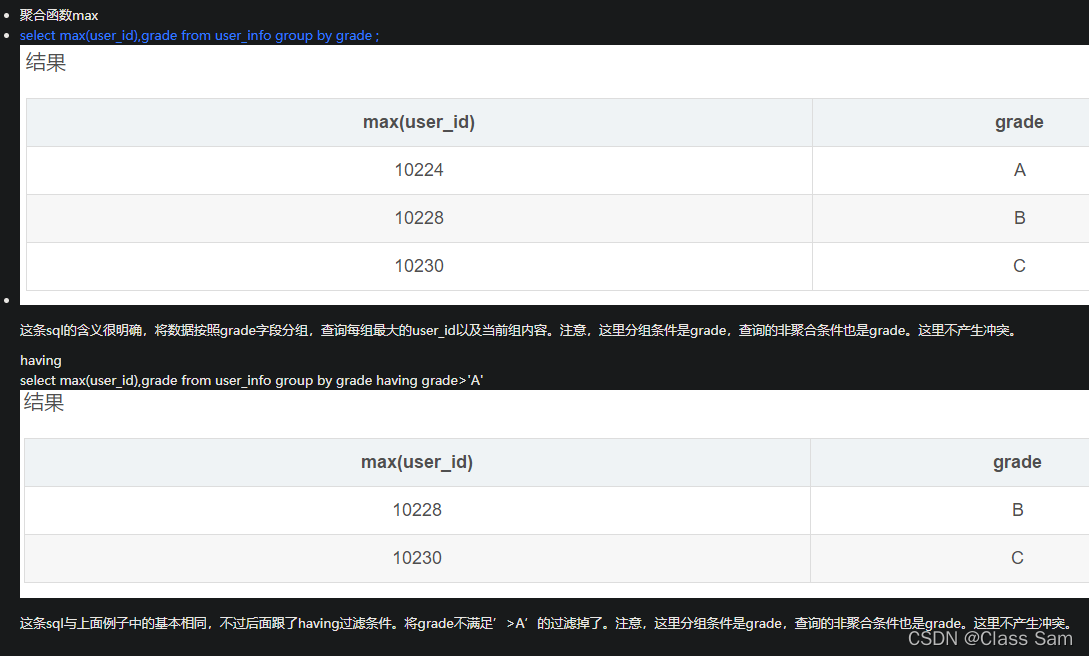The height and width of the screenshot is (656, 1089).
Task: Click the first '结果' heading
Action: [x=46, y=62]
